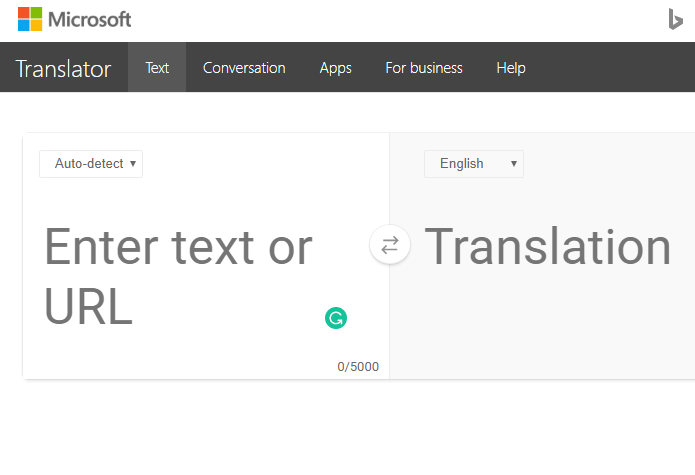
Task: Click the green Grammarly icon
Action: point(336,318)
